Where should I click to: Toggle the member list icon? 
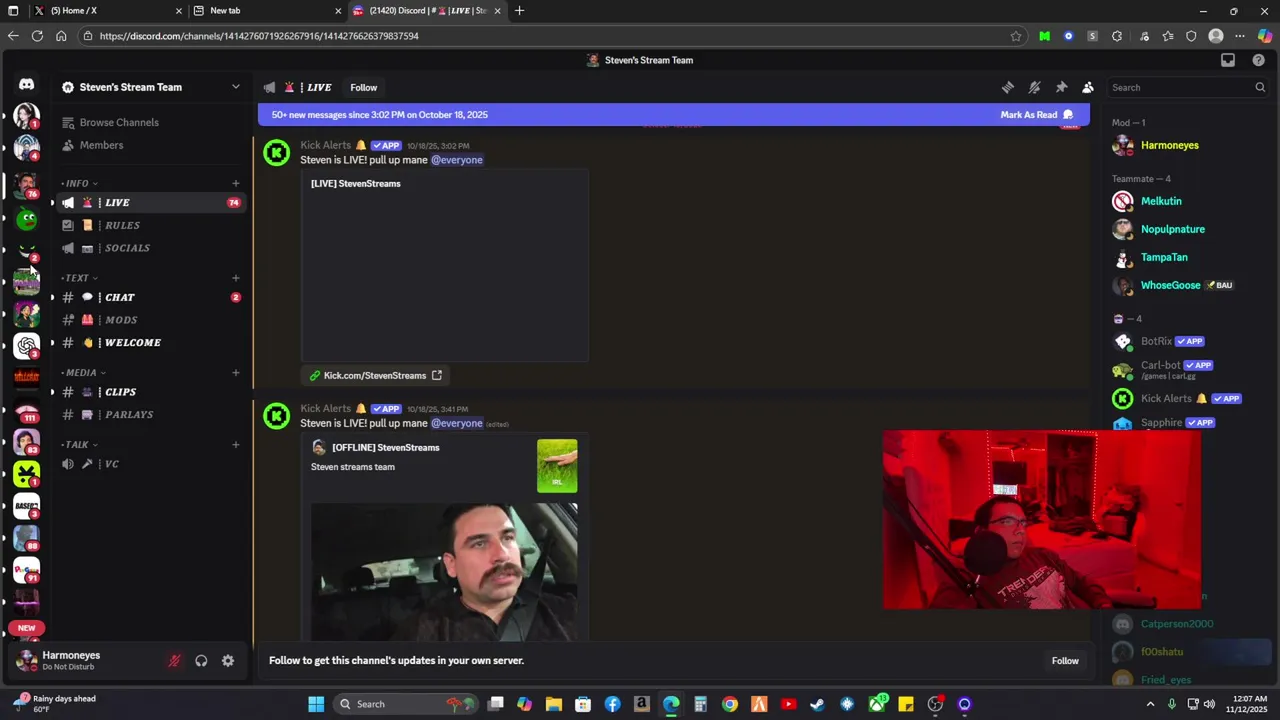1088,87
